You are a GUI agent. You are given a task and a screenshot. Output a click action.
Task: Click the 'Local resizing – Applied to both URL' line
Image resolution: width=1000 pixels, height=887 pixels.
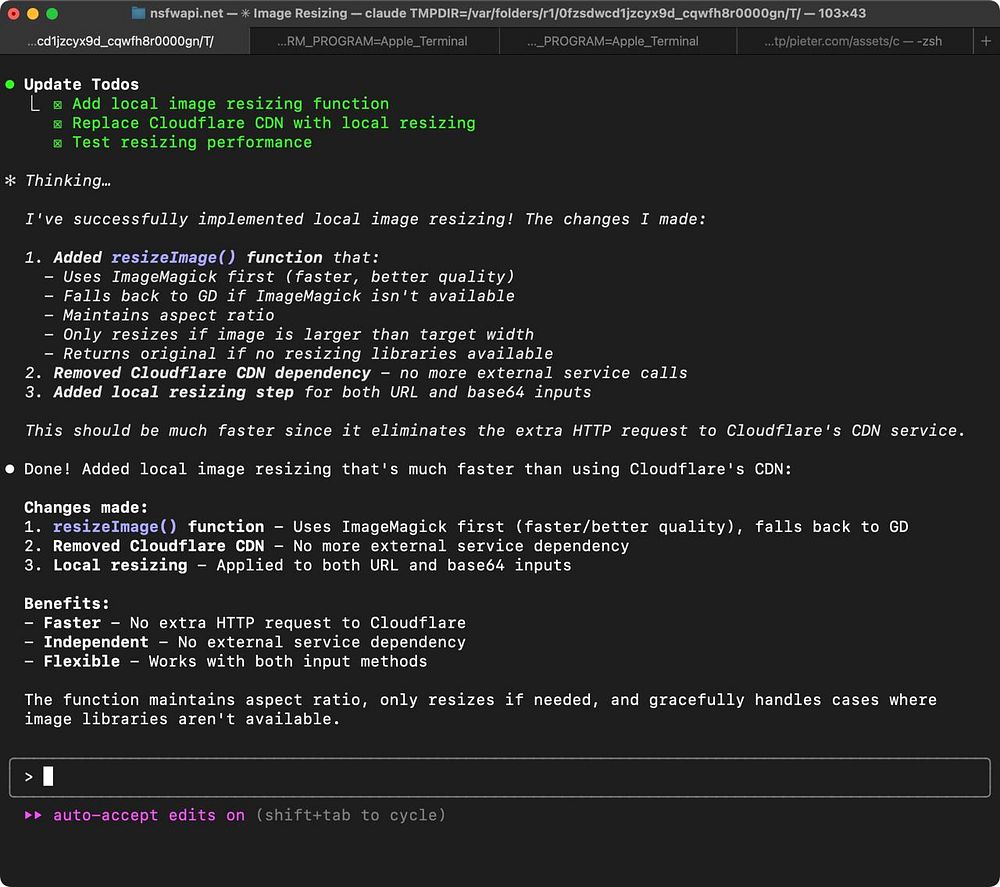pos(298,565)
